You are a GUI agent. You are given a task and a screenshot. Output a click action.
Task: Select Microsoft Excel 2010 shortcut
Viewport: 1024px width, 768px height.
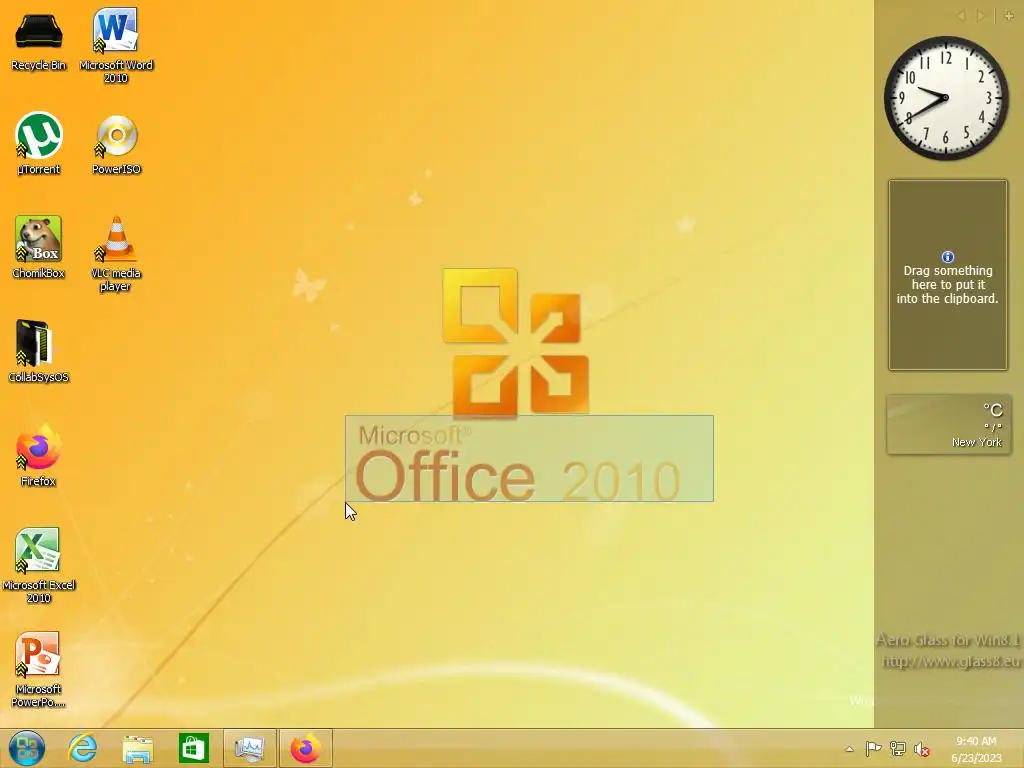pos(39,565)
